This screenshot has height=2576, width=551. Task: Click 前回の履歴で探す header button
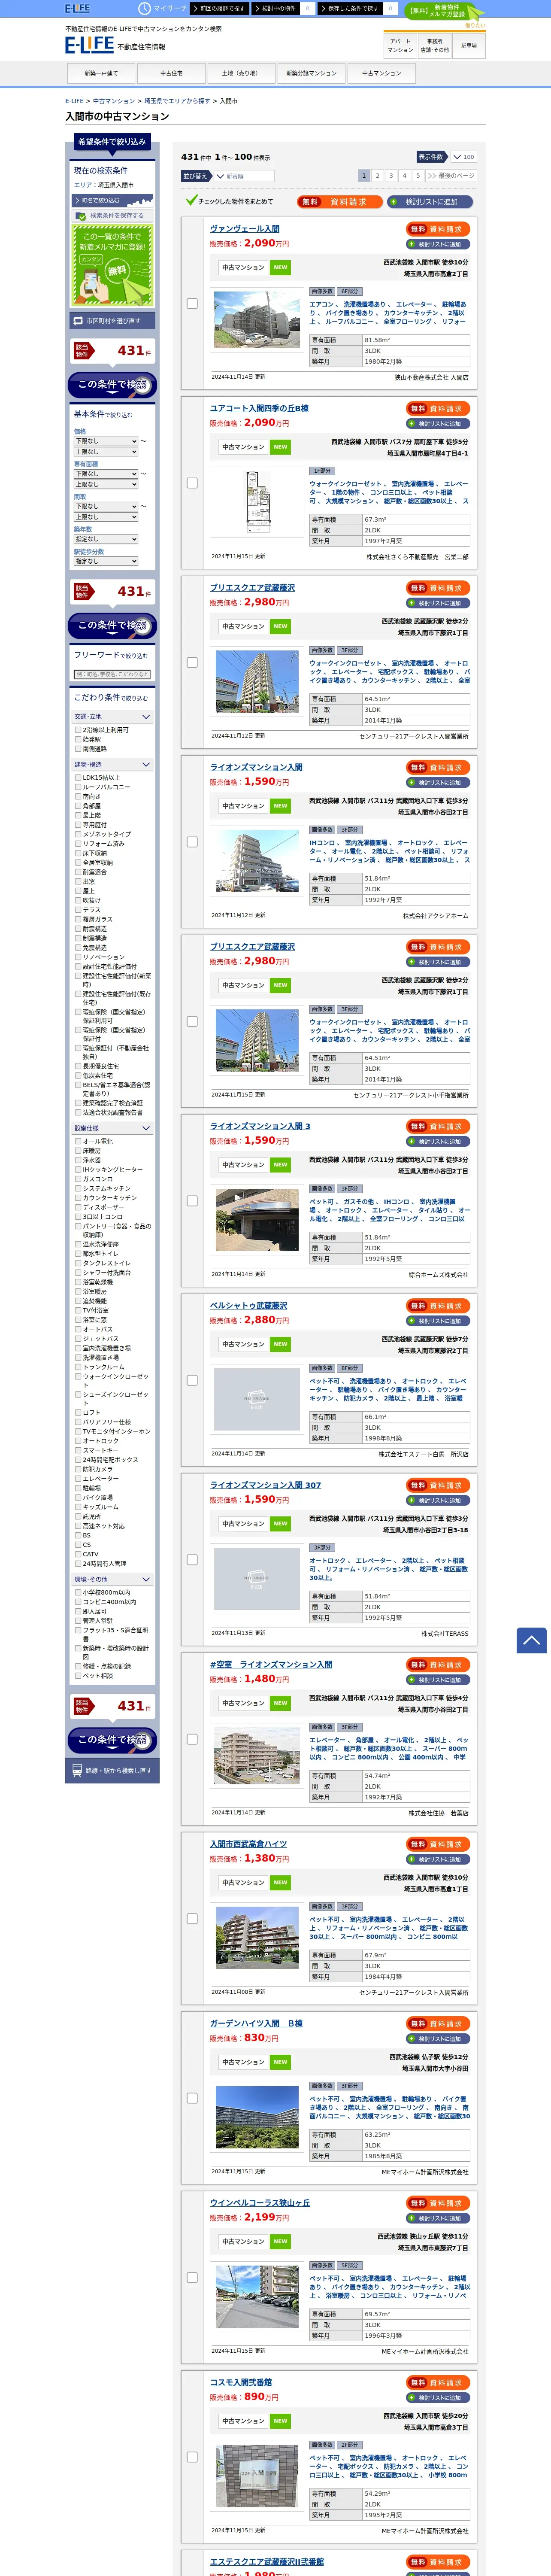(219, 8)
